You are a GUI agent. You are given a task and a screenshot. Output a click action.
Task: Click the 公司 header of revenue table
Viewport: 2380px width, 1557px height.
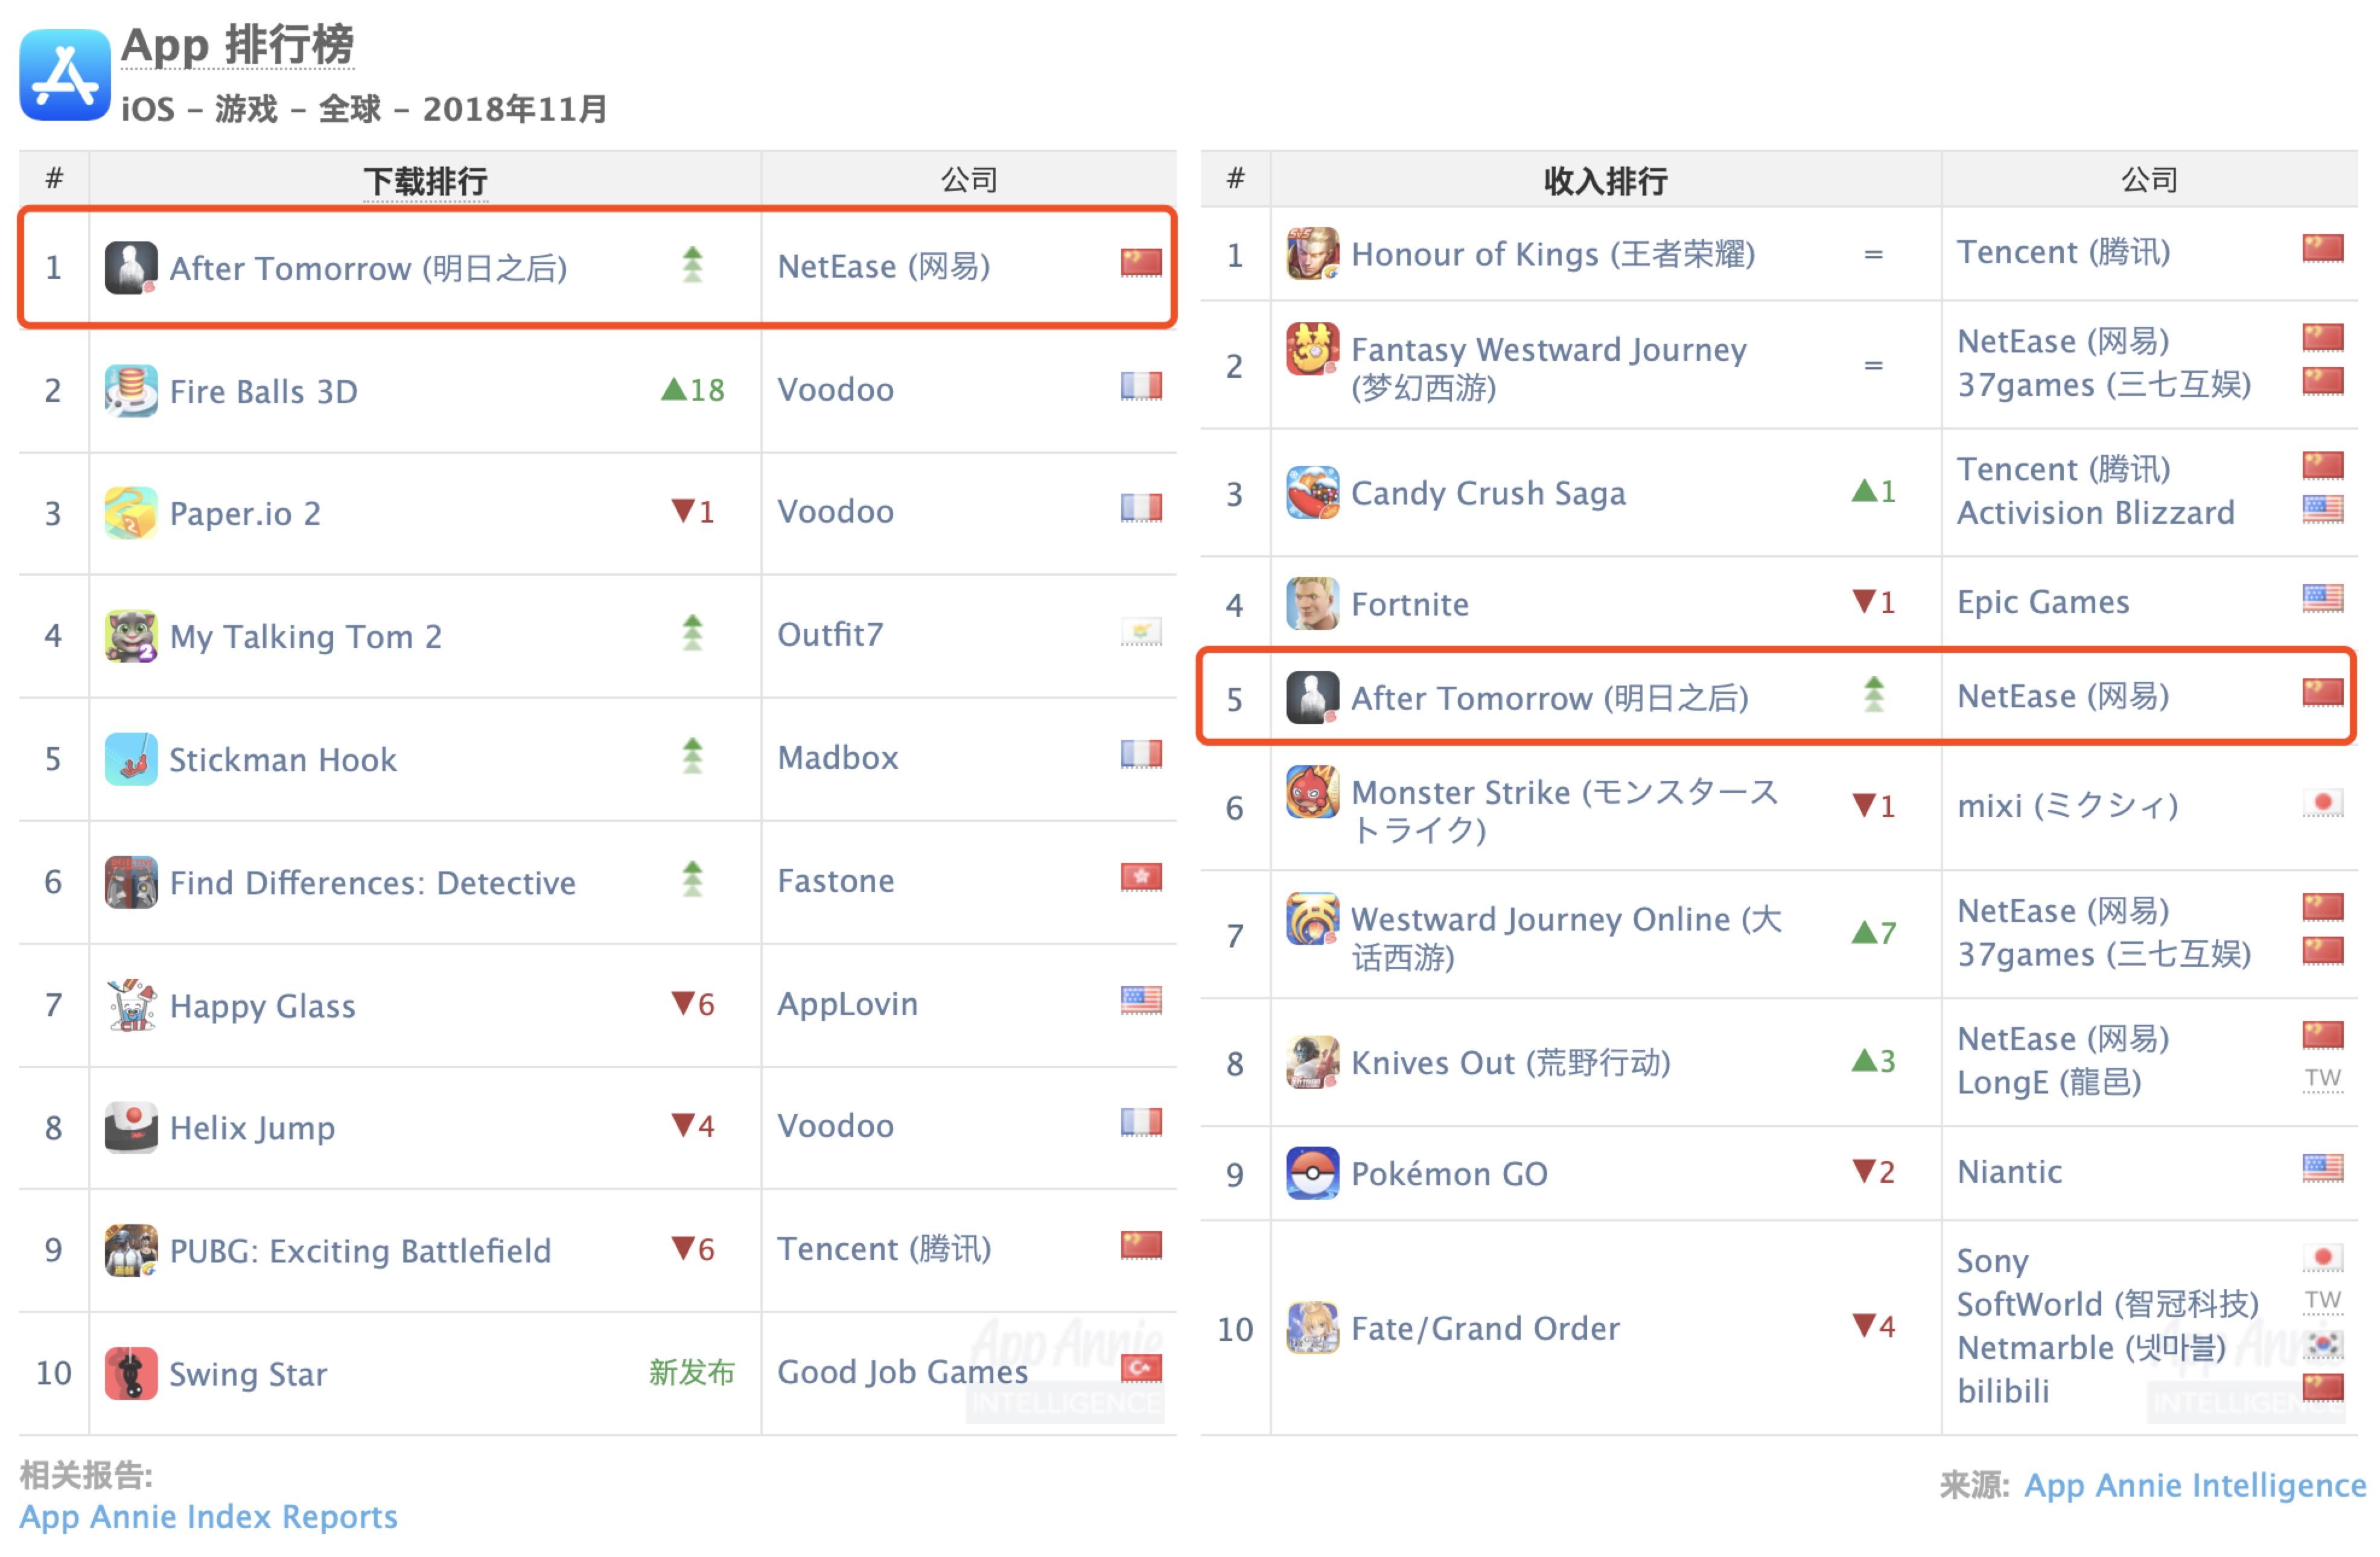2149,180
